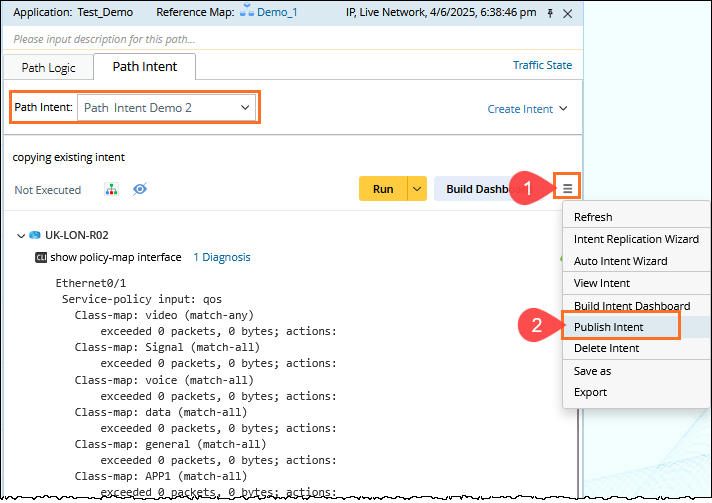
Task: Click the Demo_1 map icon
Action: coord(247,11)
